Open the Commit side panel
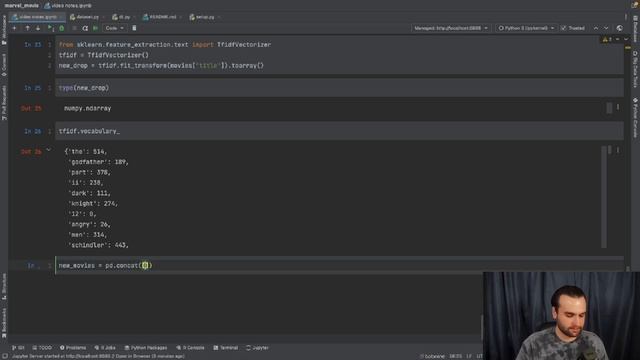This screenshot has height=360, width=640. 4,65
